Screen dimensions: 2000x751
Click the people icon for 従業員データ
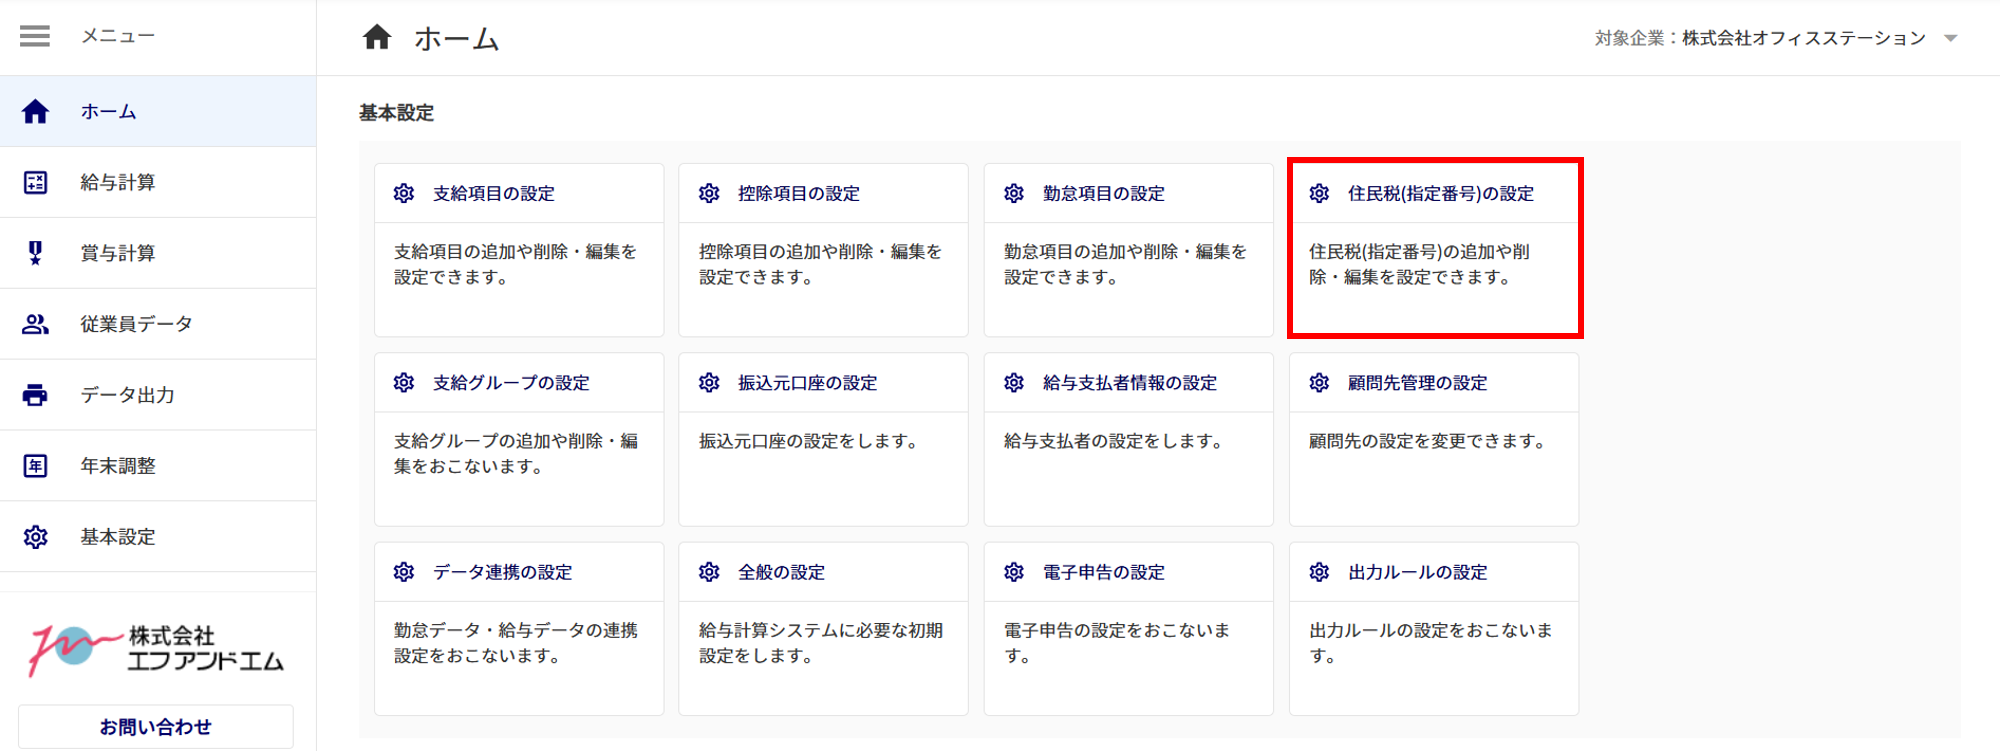point(35,324)
